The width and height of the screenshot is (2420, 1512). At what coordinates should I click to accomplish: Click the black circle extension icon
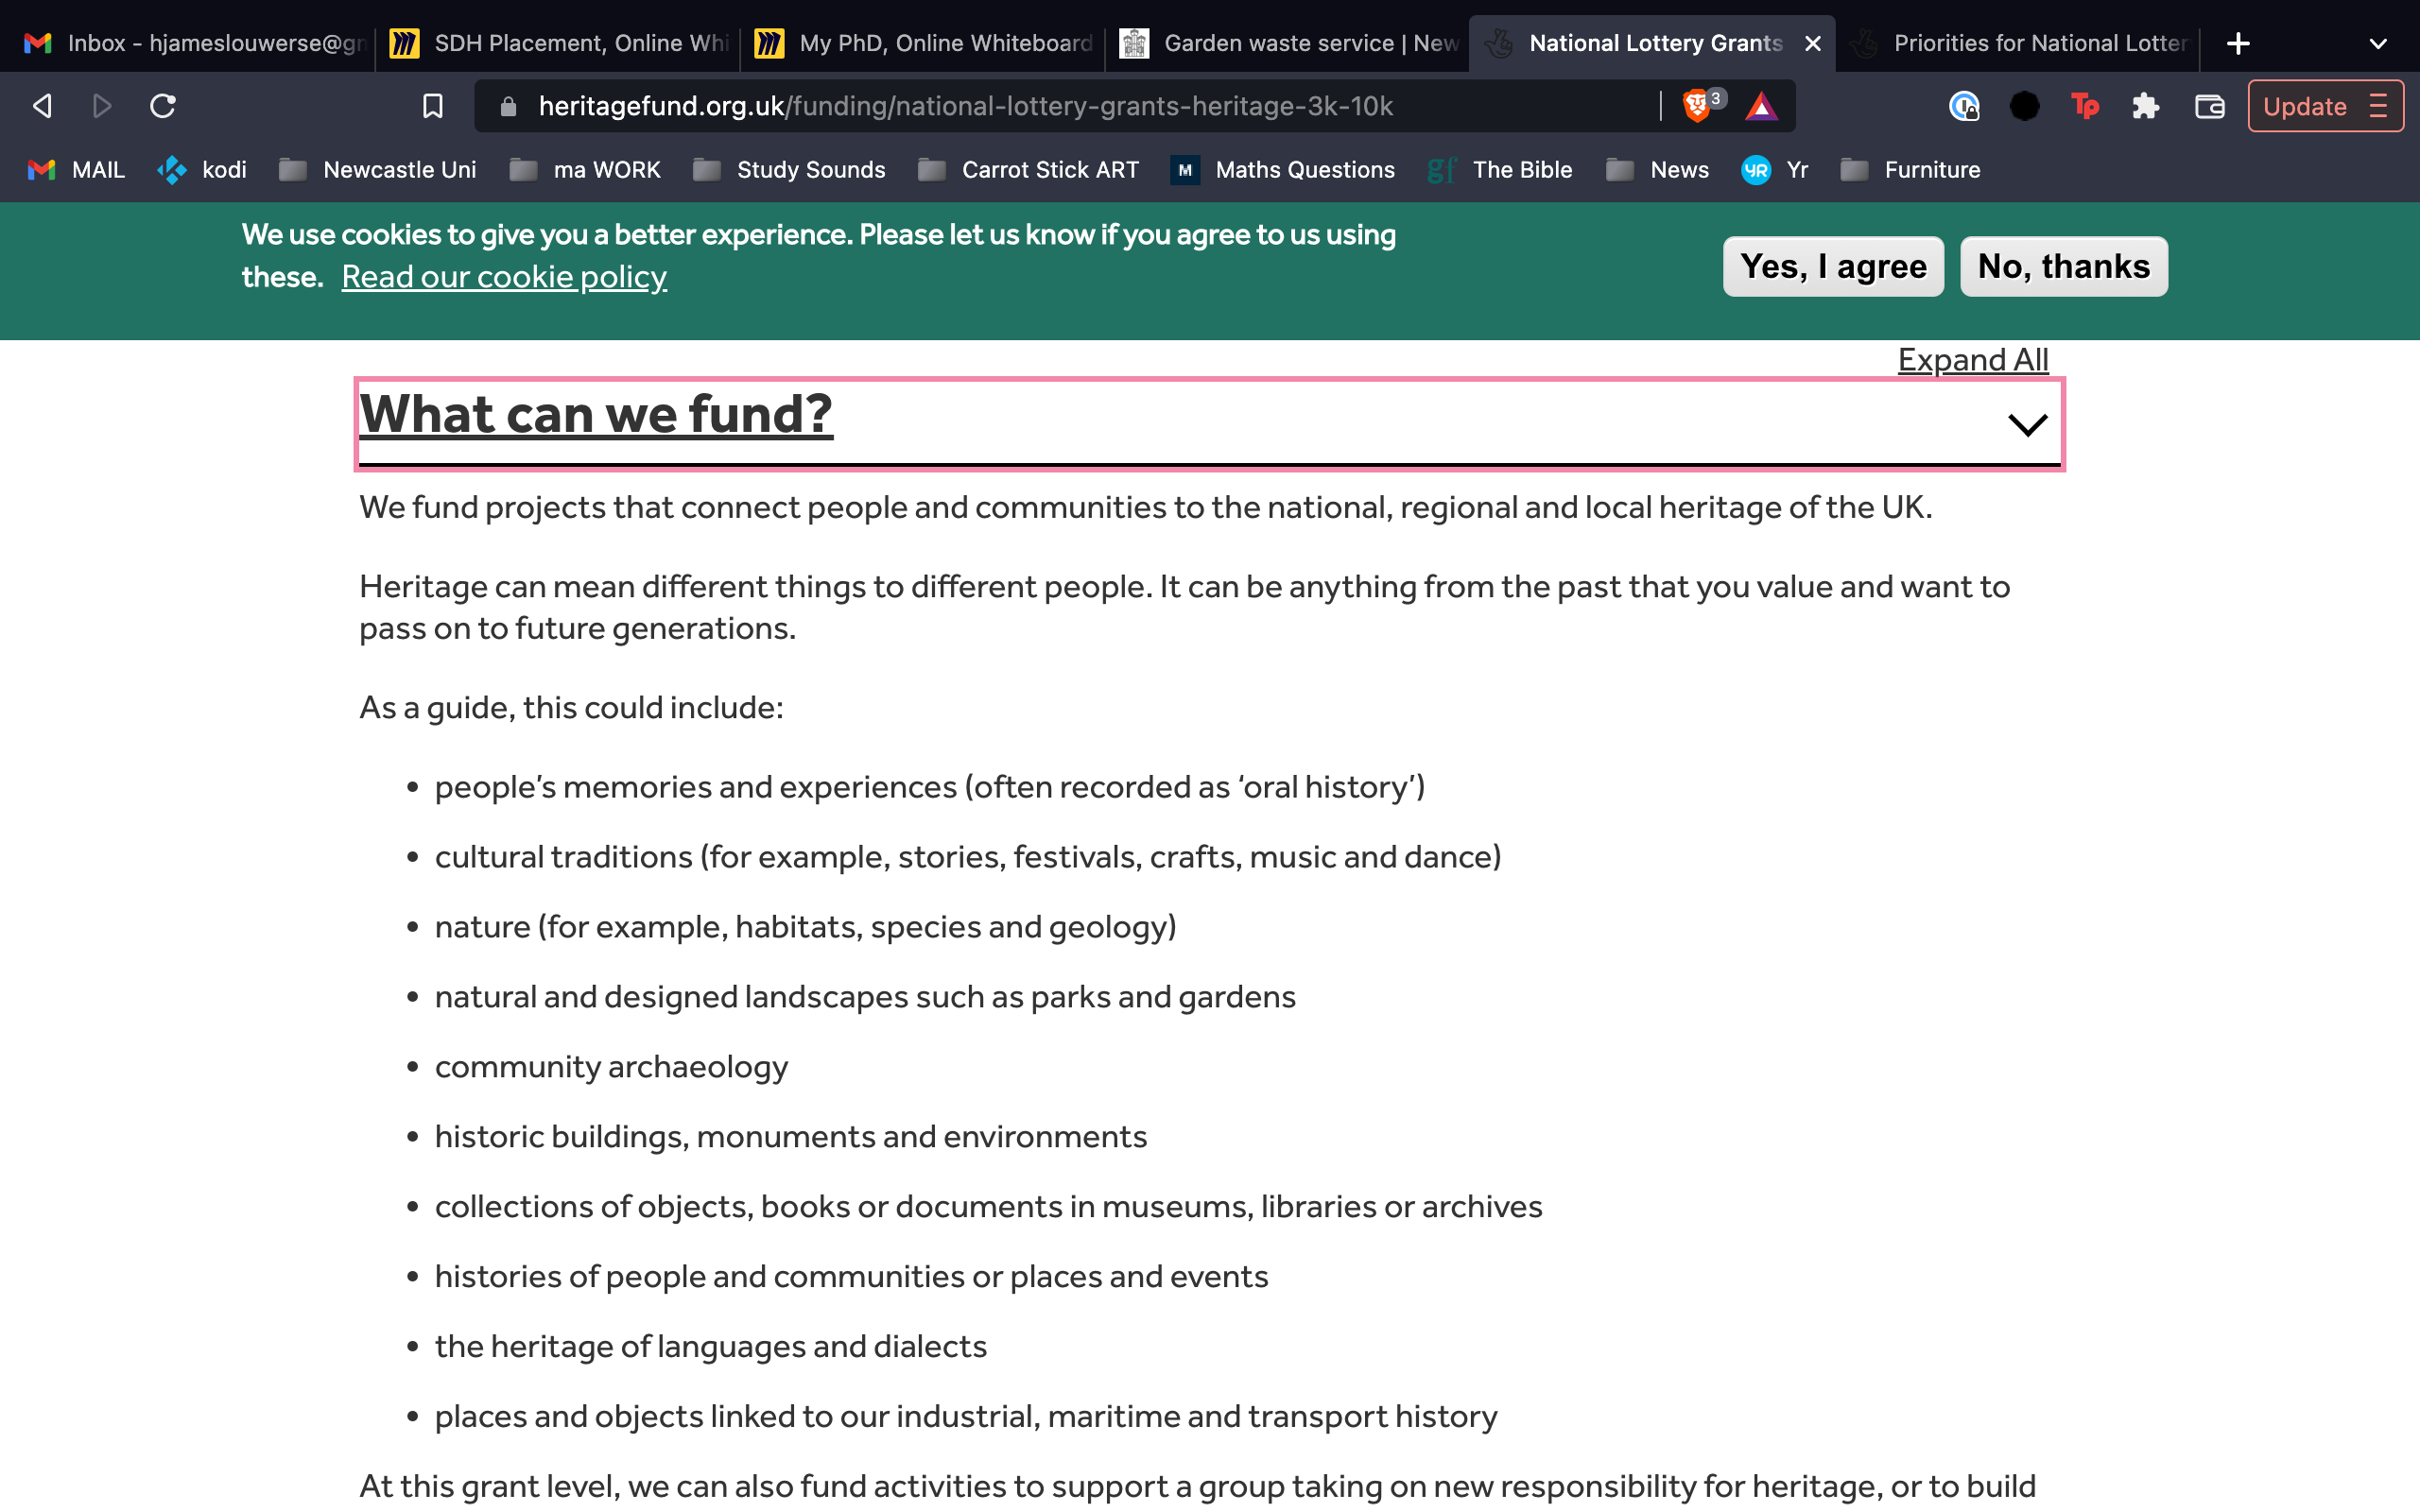[x=2025, y=106]
